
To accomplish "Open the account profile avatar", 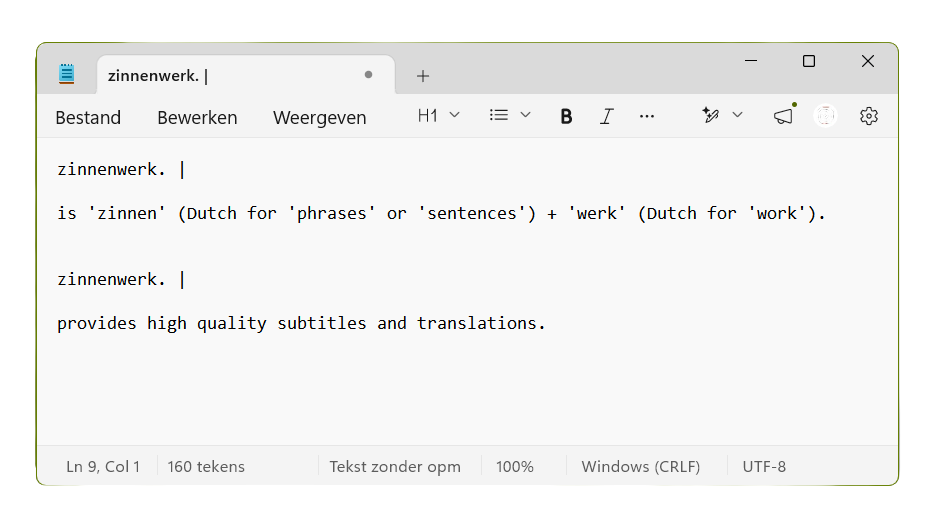I will (825, 116).
